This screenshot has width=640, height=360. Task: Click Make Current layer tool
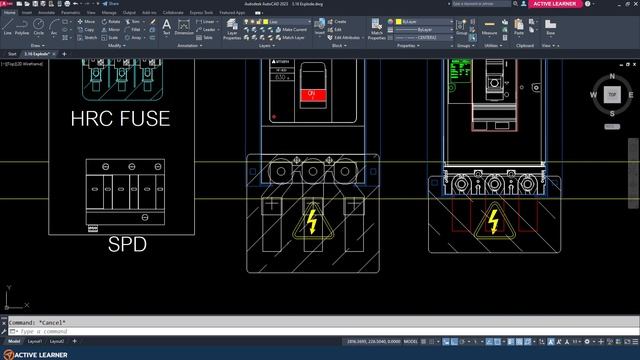291,30
